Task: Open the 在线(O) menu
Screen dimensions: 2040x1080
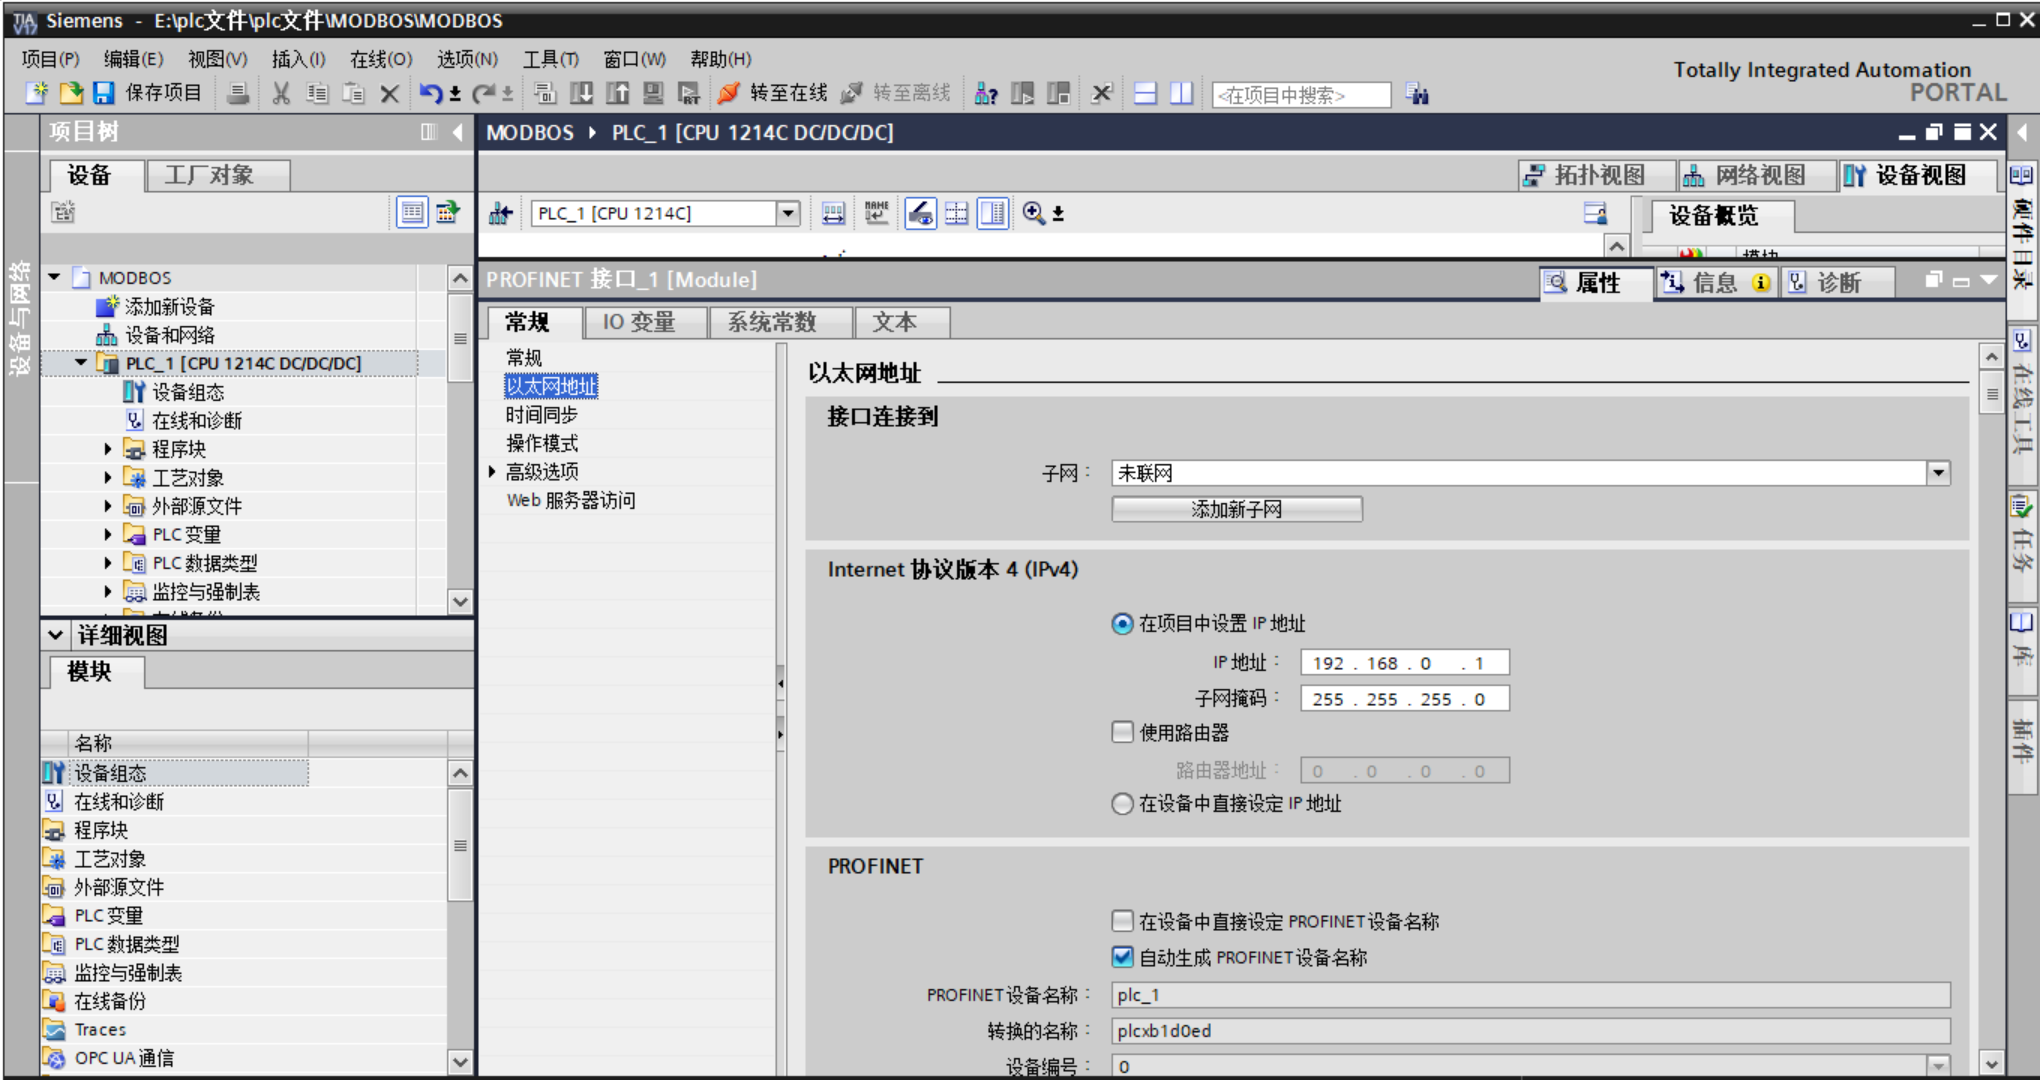Action: click(380, 59)
